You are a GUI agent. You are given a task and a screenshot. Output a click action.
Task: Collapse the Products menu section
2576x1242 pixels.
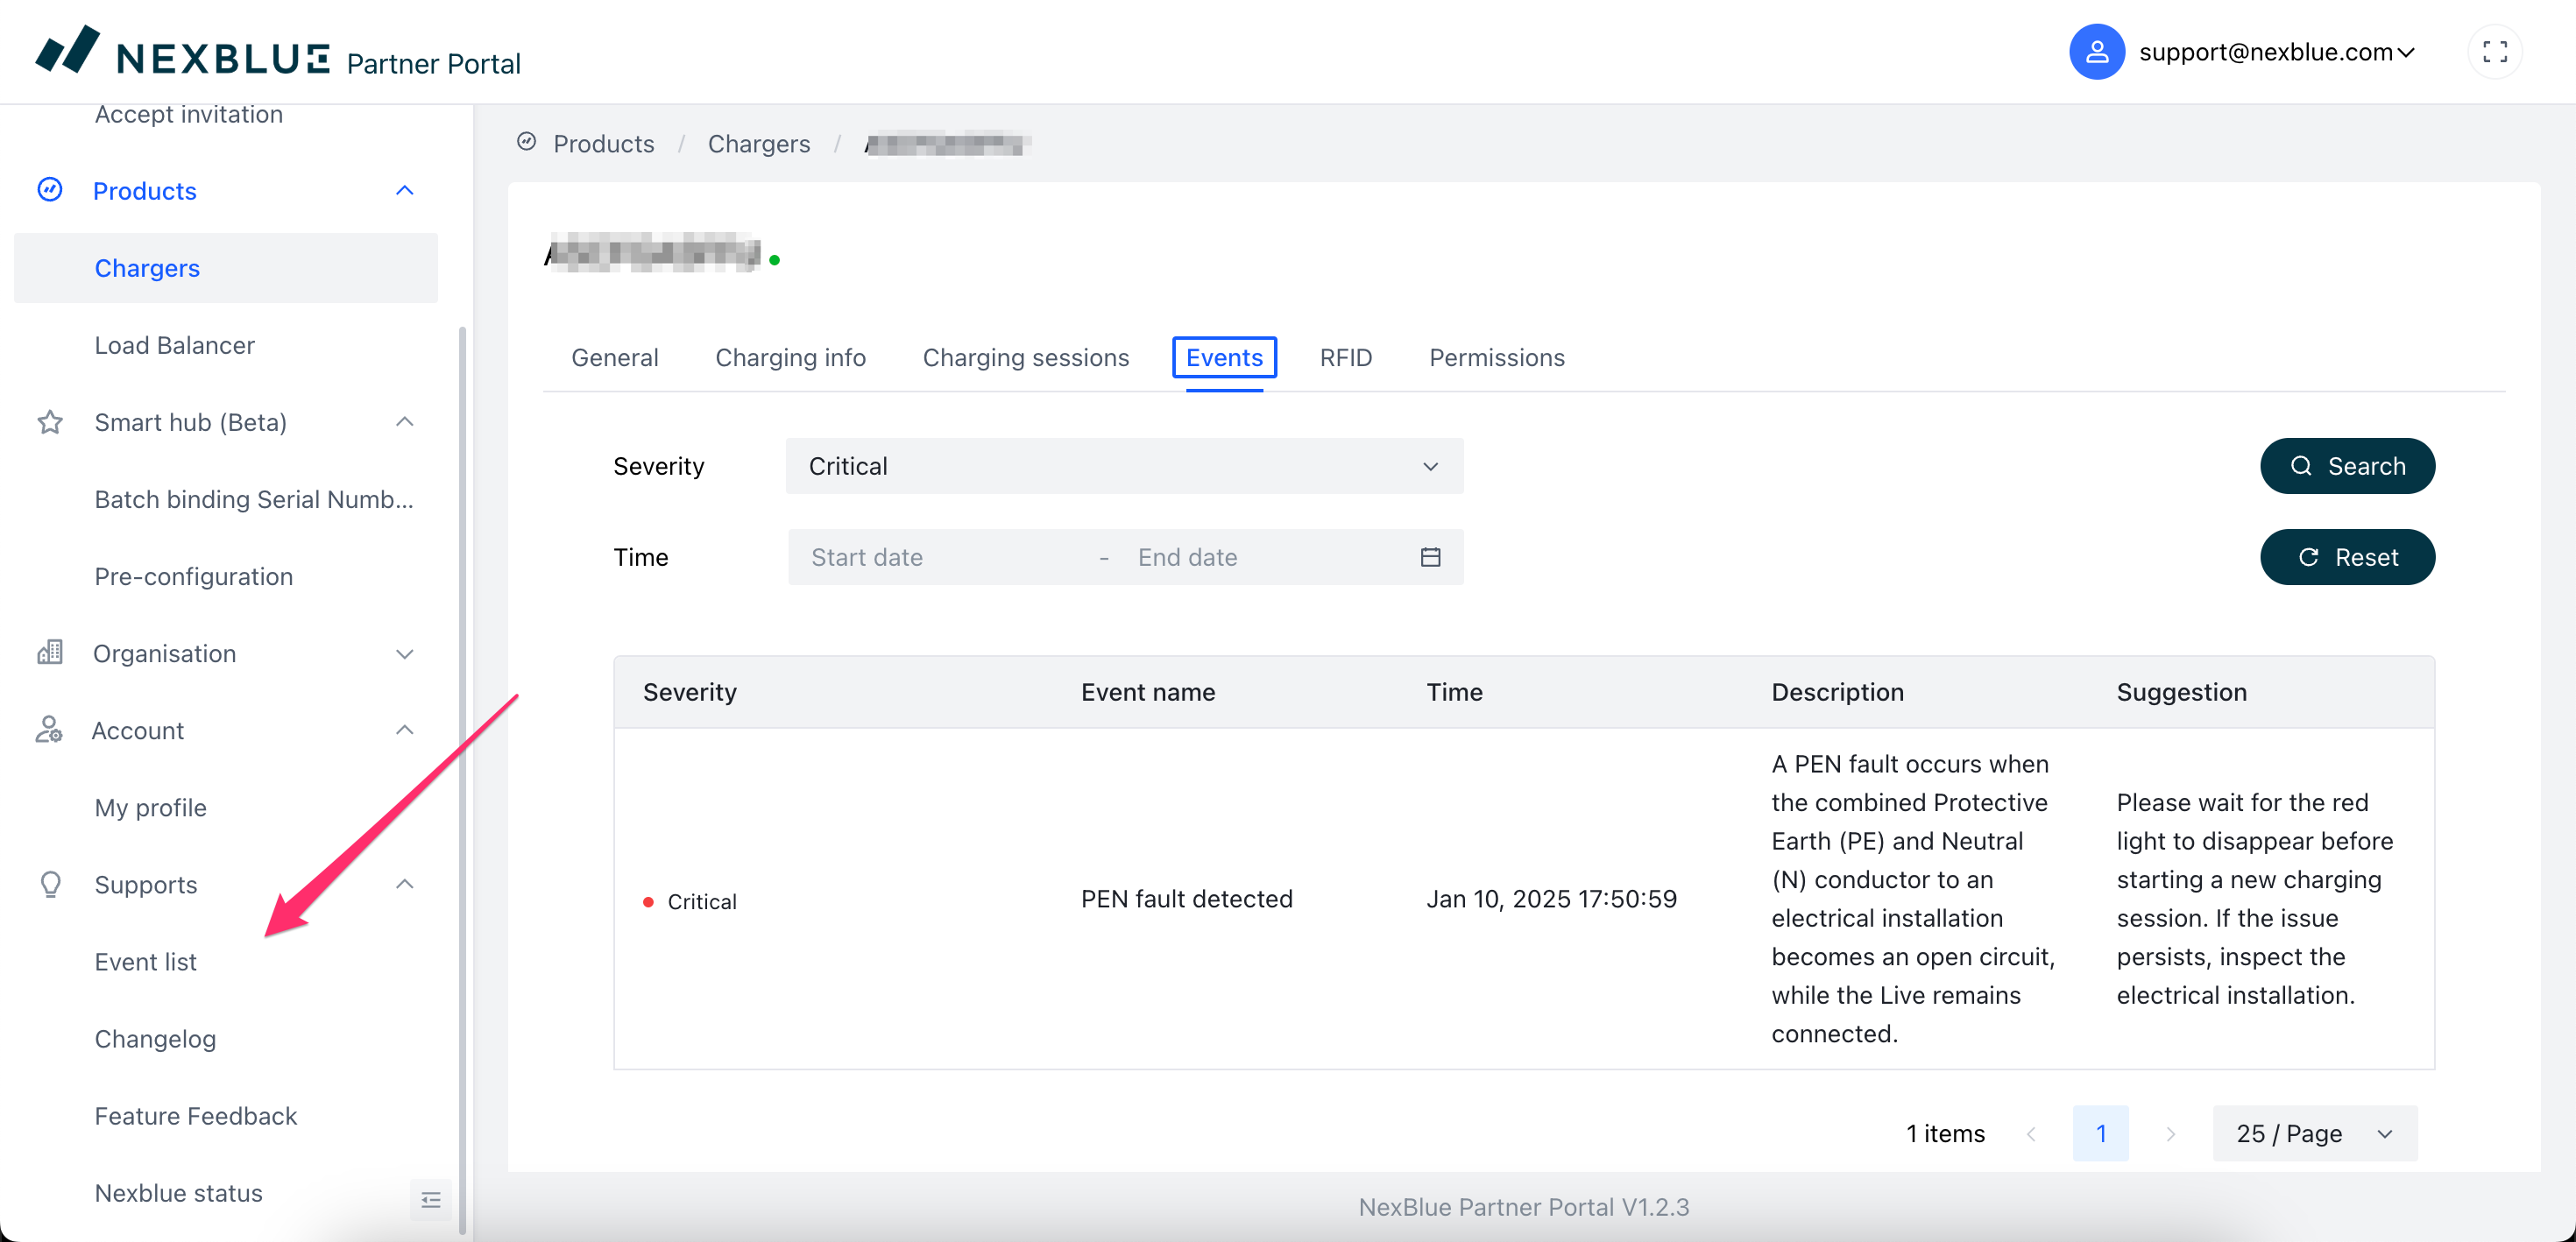coord(404,191)
